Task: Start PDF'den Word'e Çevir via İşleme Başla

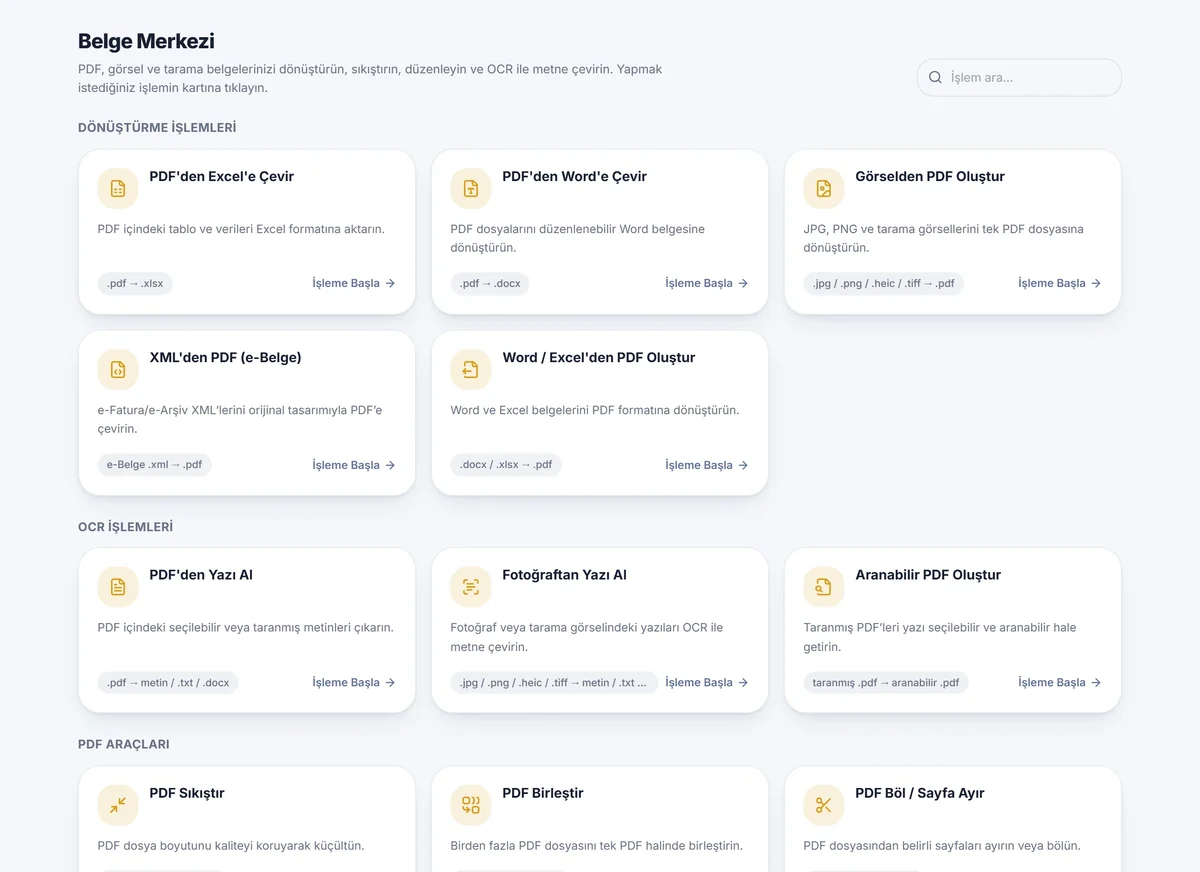Action: (x=707, y=283)
